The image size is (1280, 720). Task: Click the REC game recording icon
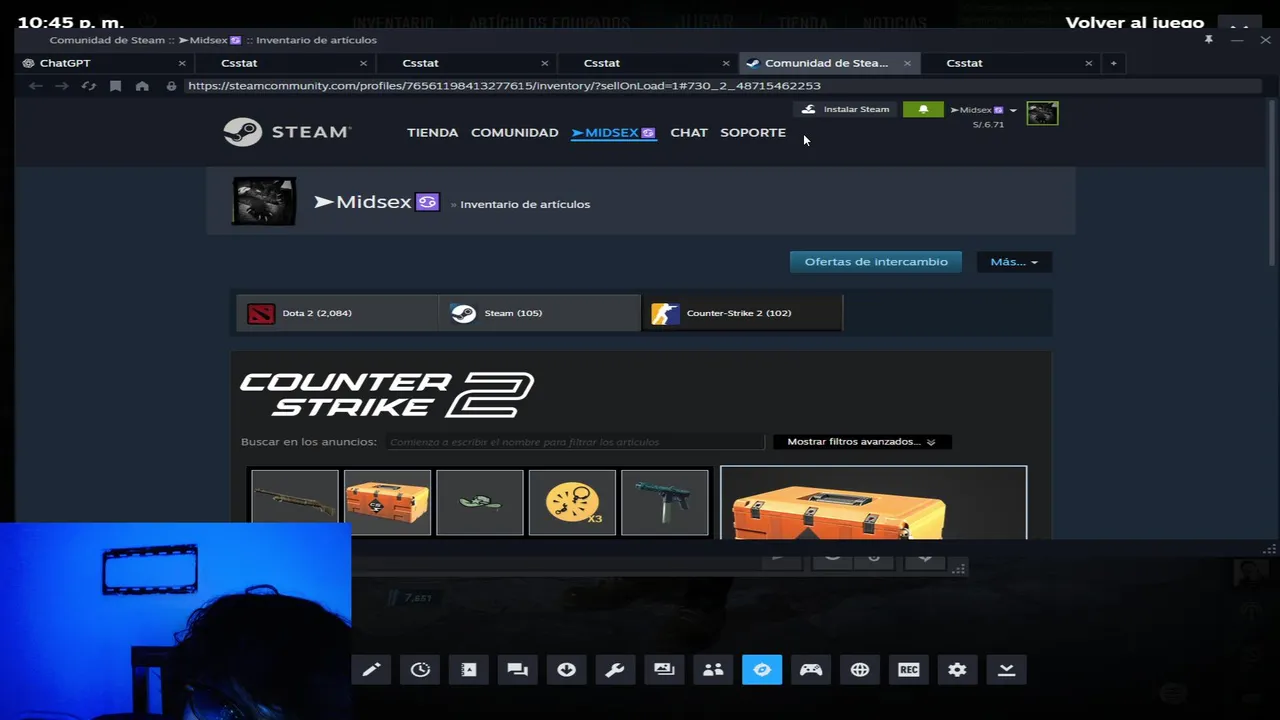(x=908, y=670)
